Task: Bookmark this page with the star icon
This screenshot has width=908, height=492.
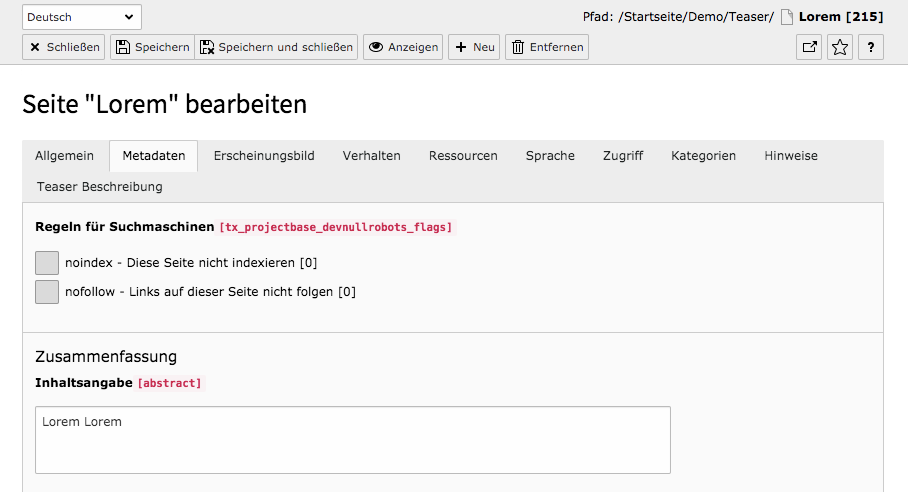Action: pos(840,47)
